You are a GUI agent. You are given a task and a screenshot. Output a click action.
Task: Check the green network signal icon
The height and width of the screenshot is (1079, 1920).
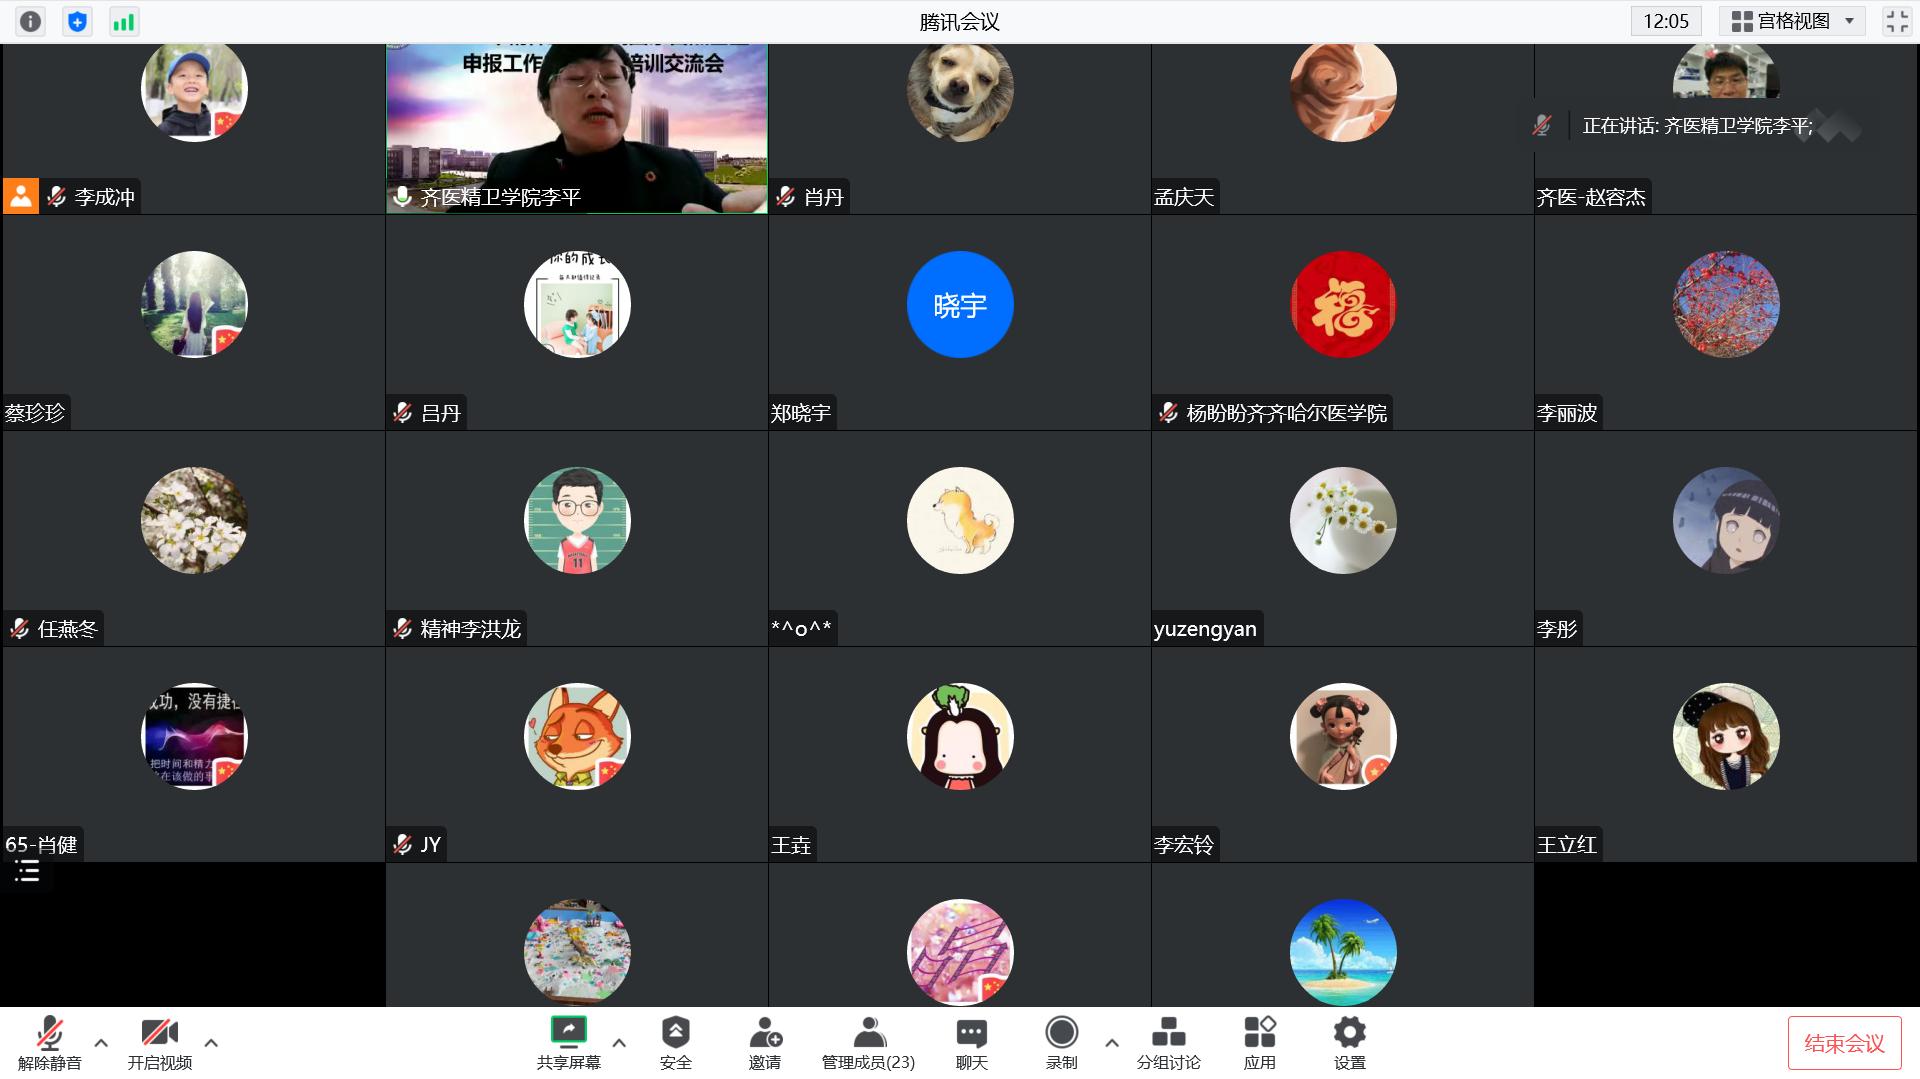click(x=124, y=21)
